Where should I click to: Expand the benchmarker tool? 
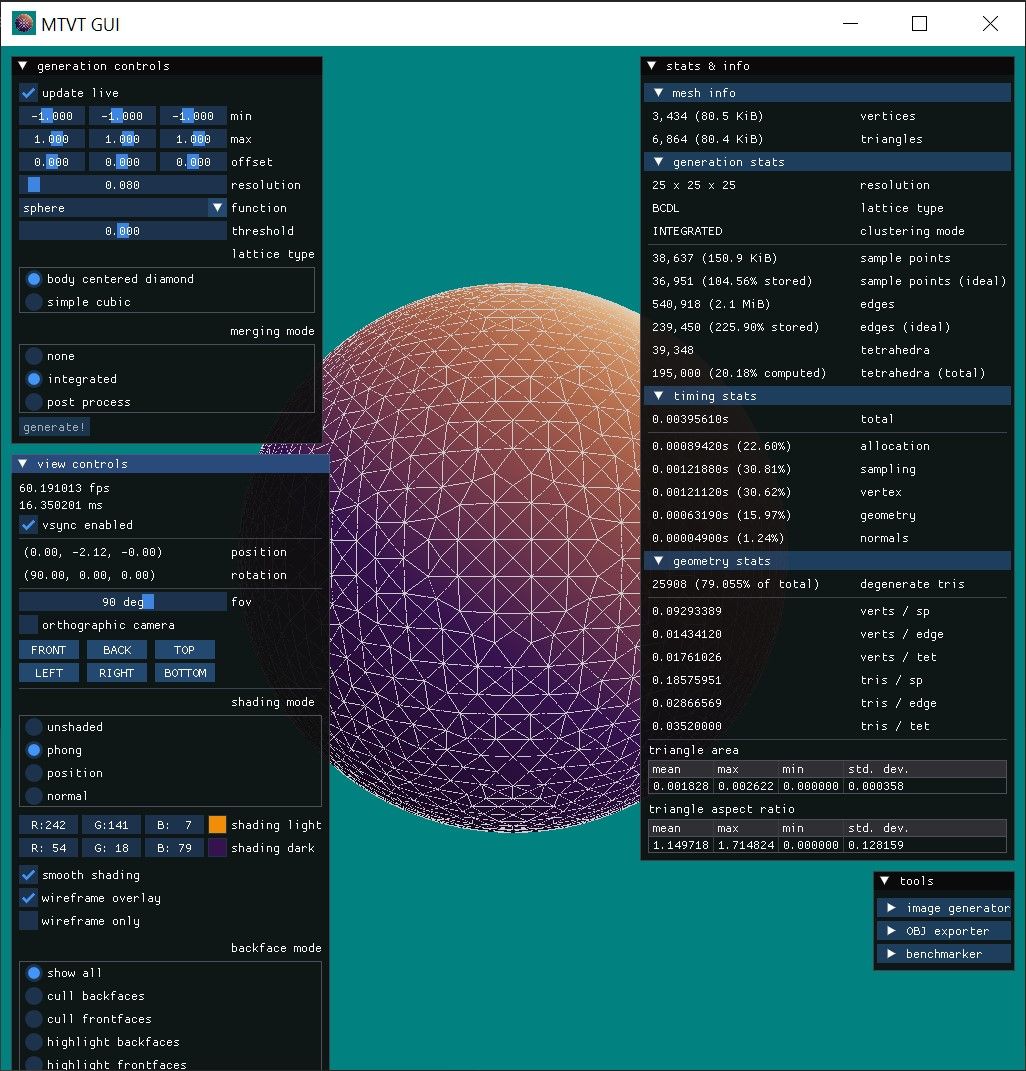tap(944, 954)
